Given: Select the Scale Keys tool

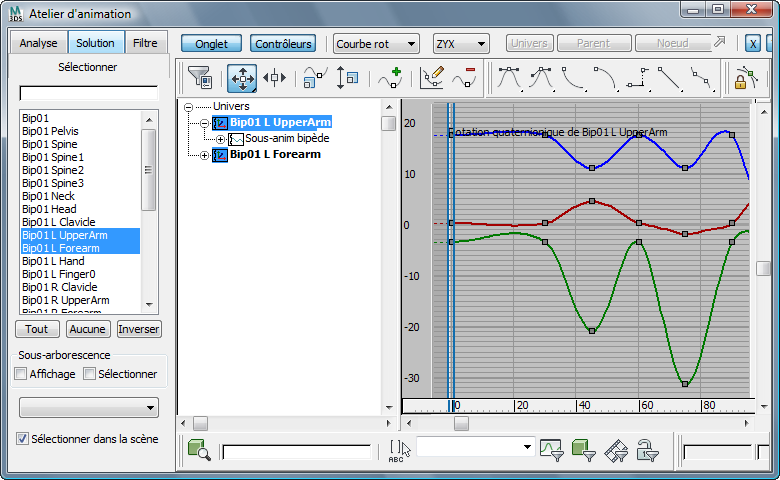Looking at the screenshot, I should [315, 78].
